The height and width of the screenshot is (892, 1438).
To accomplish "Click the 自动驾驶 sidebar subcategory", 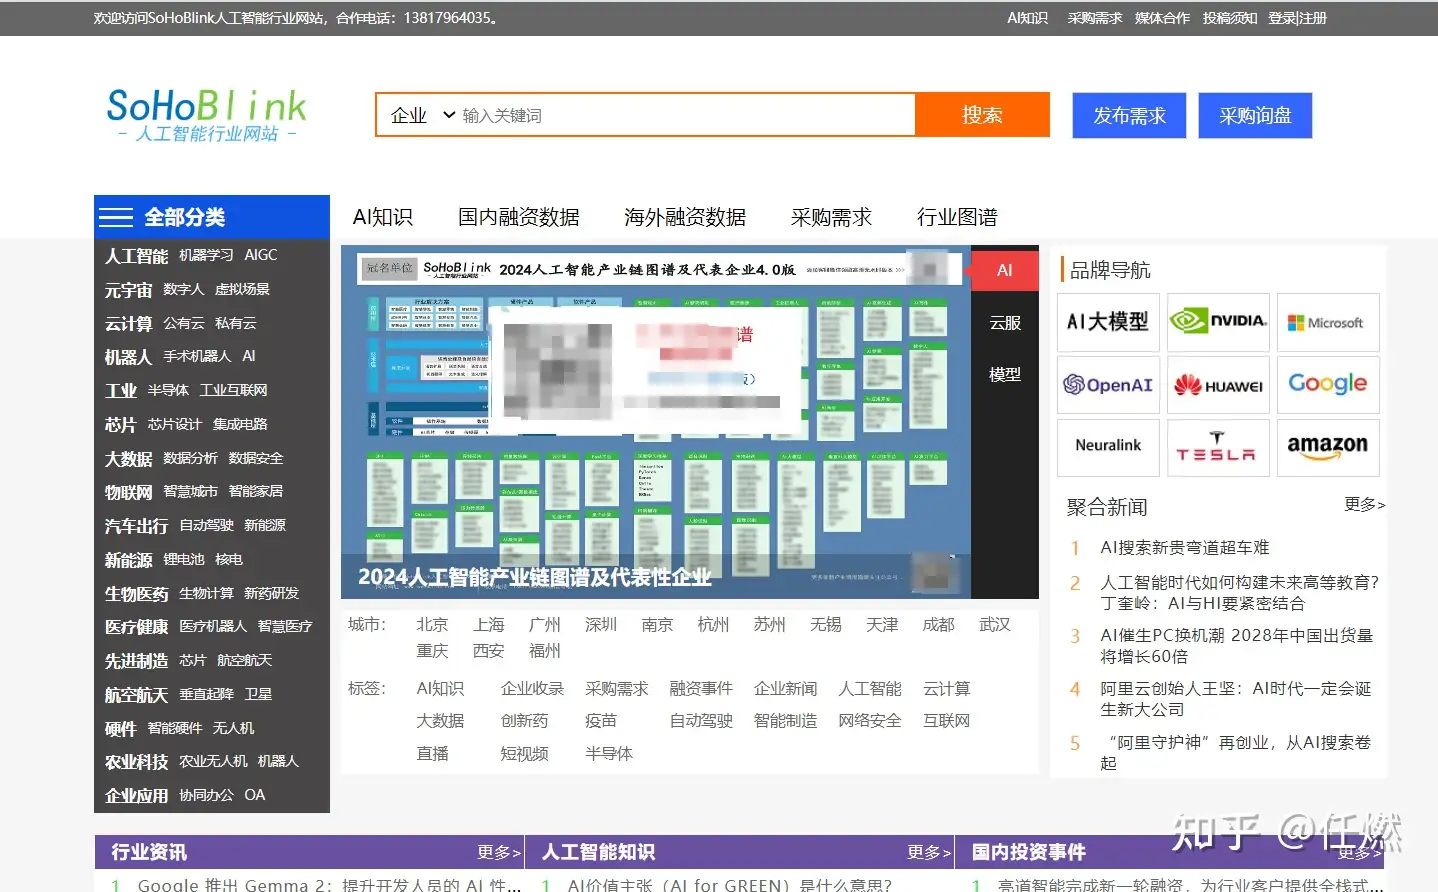I will 206,525.
